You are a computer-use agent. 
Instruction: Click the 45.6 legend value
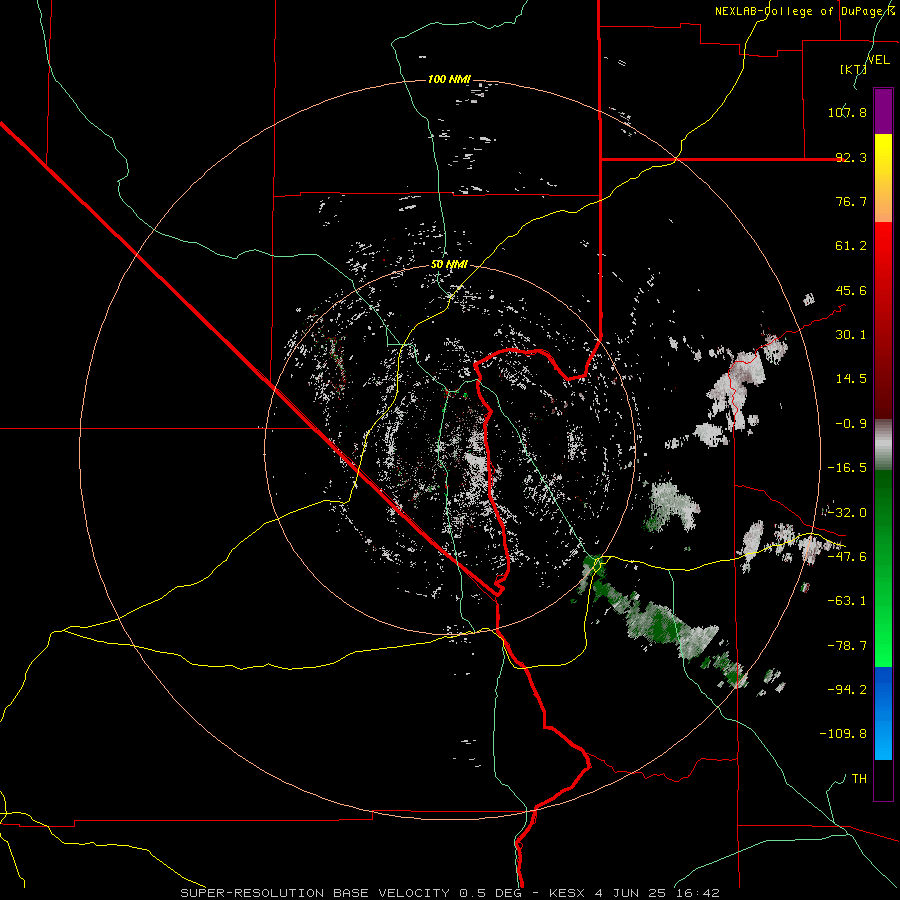851,290
